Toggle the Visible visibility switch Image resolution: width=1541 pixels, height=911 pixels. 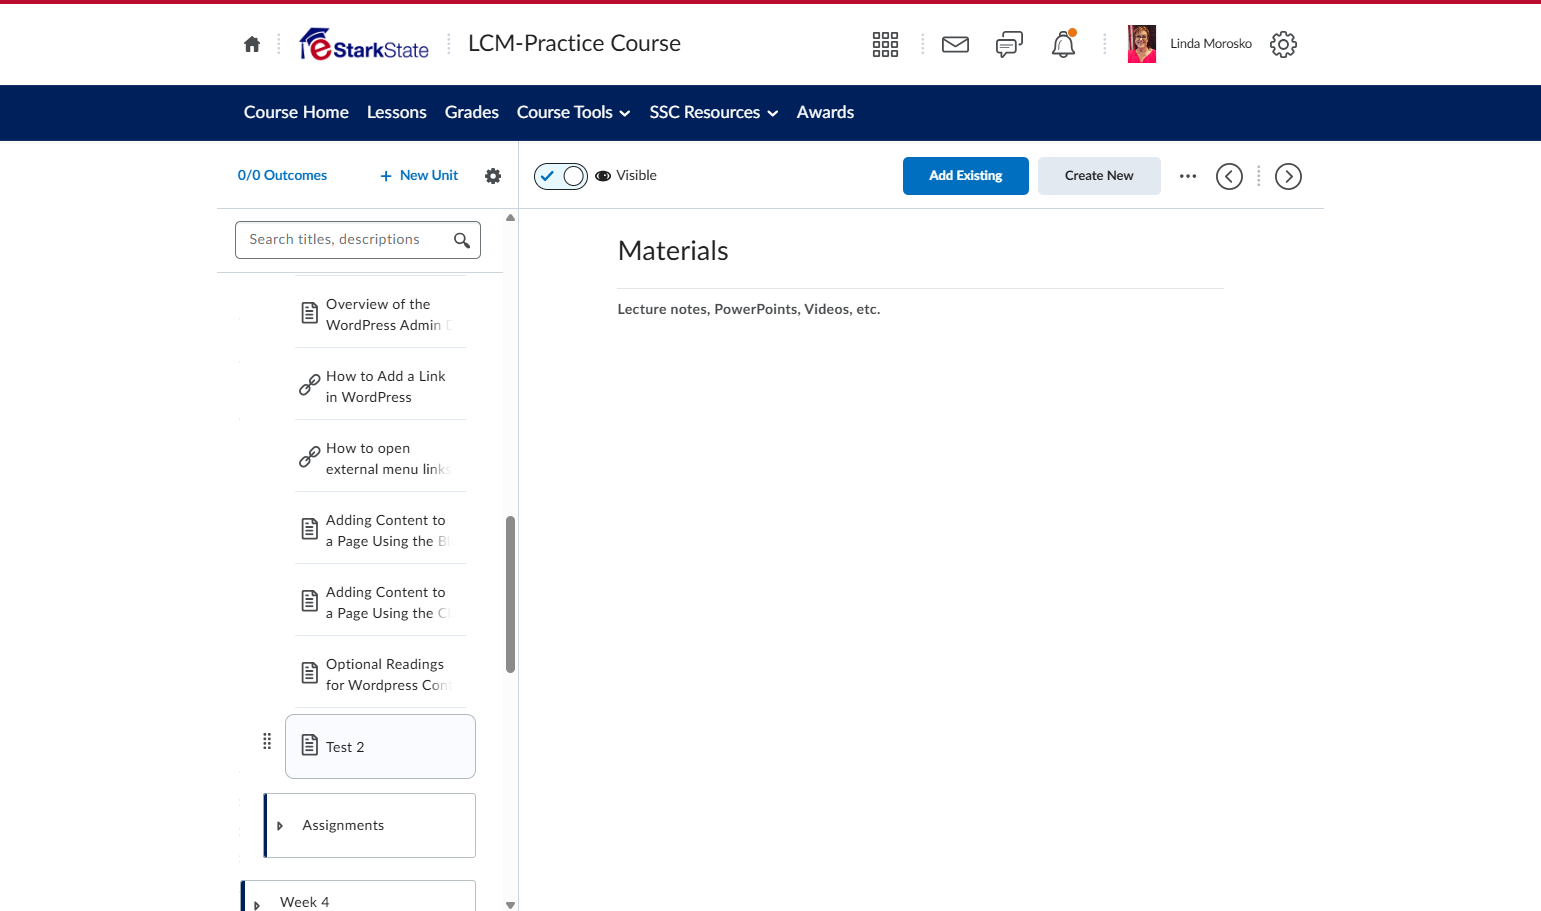pos(561,176)
